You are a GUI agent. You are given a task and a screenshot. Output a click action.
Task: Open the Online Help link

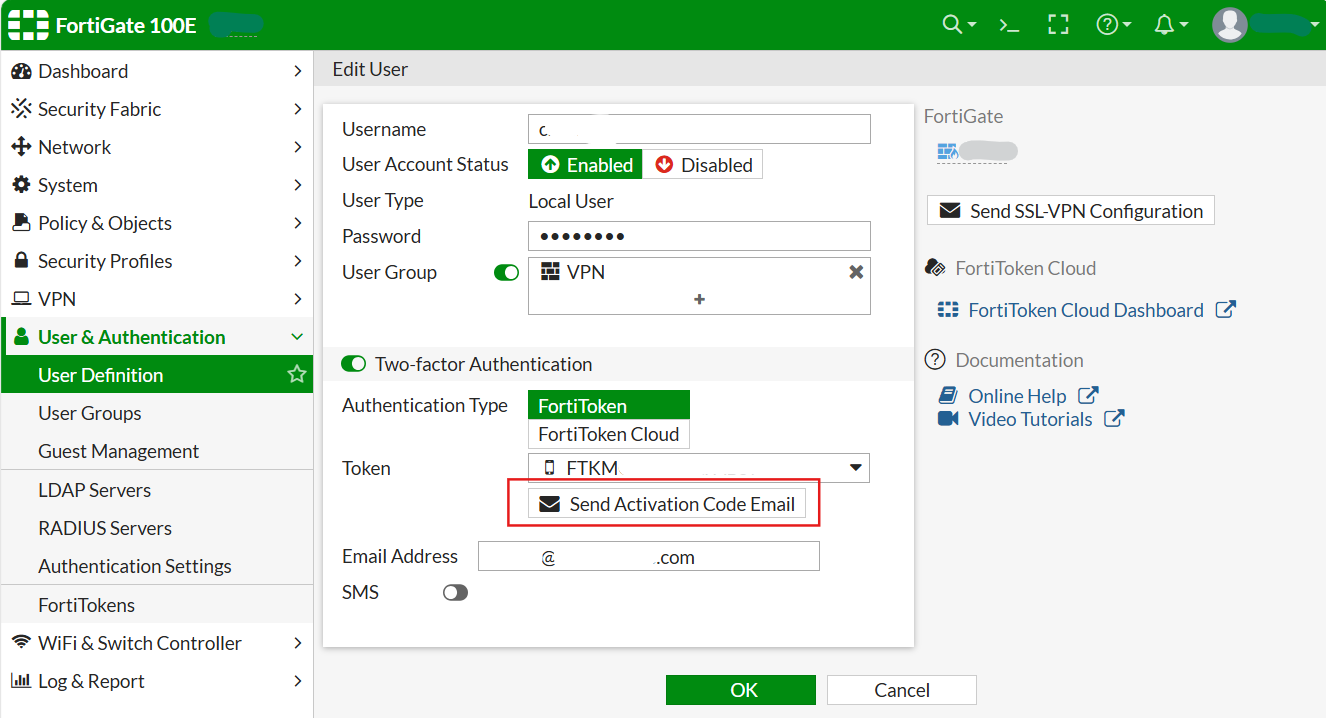1017,396
